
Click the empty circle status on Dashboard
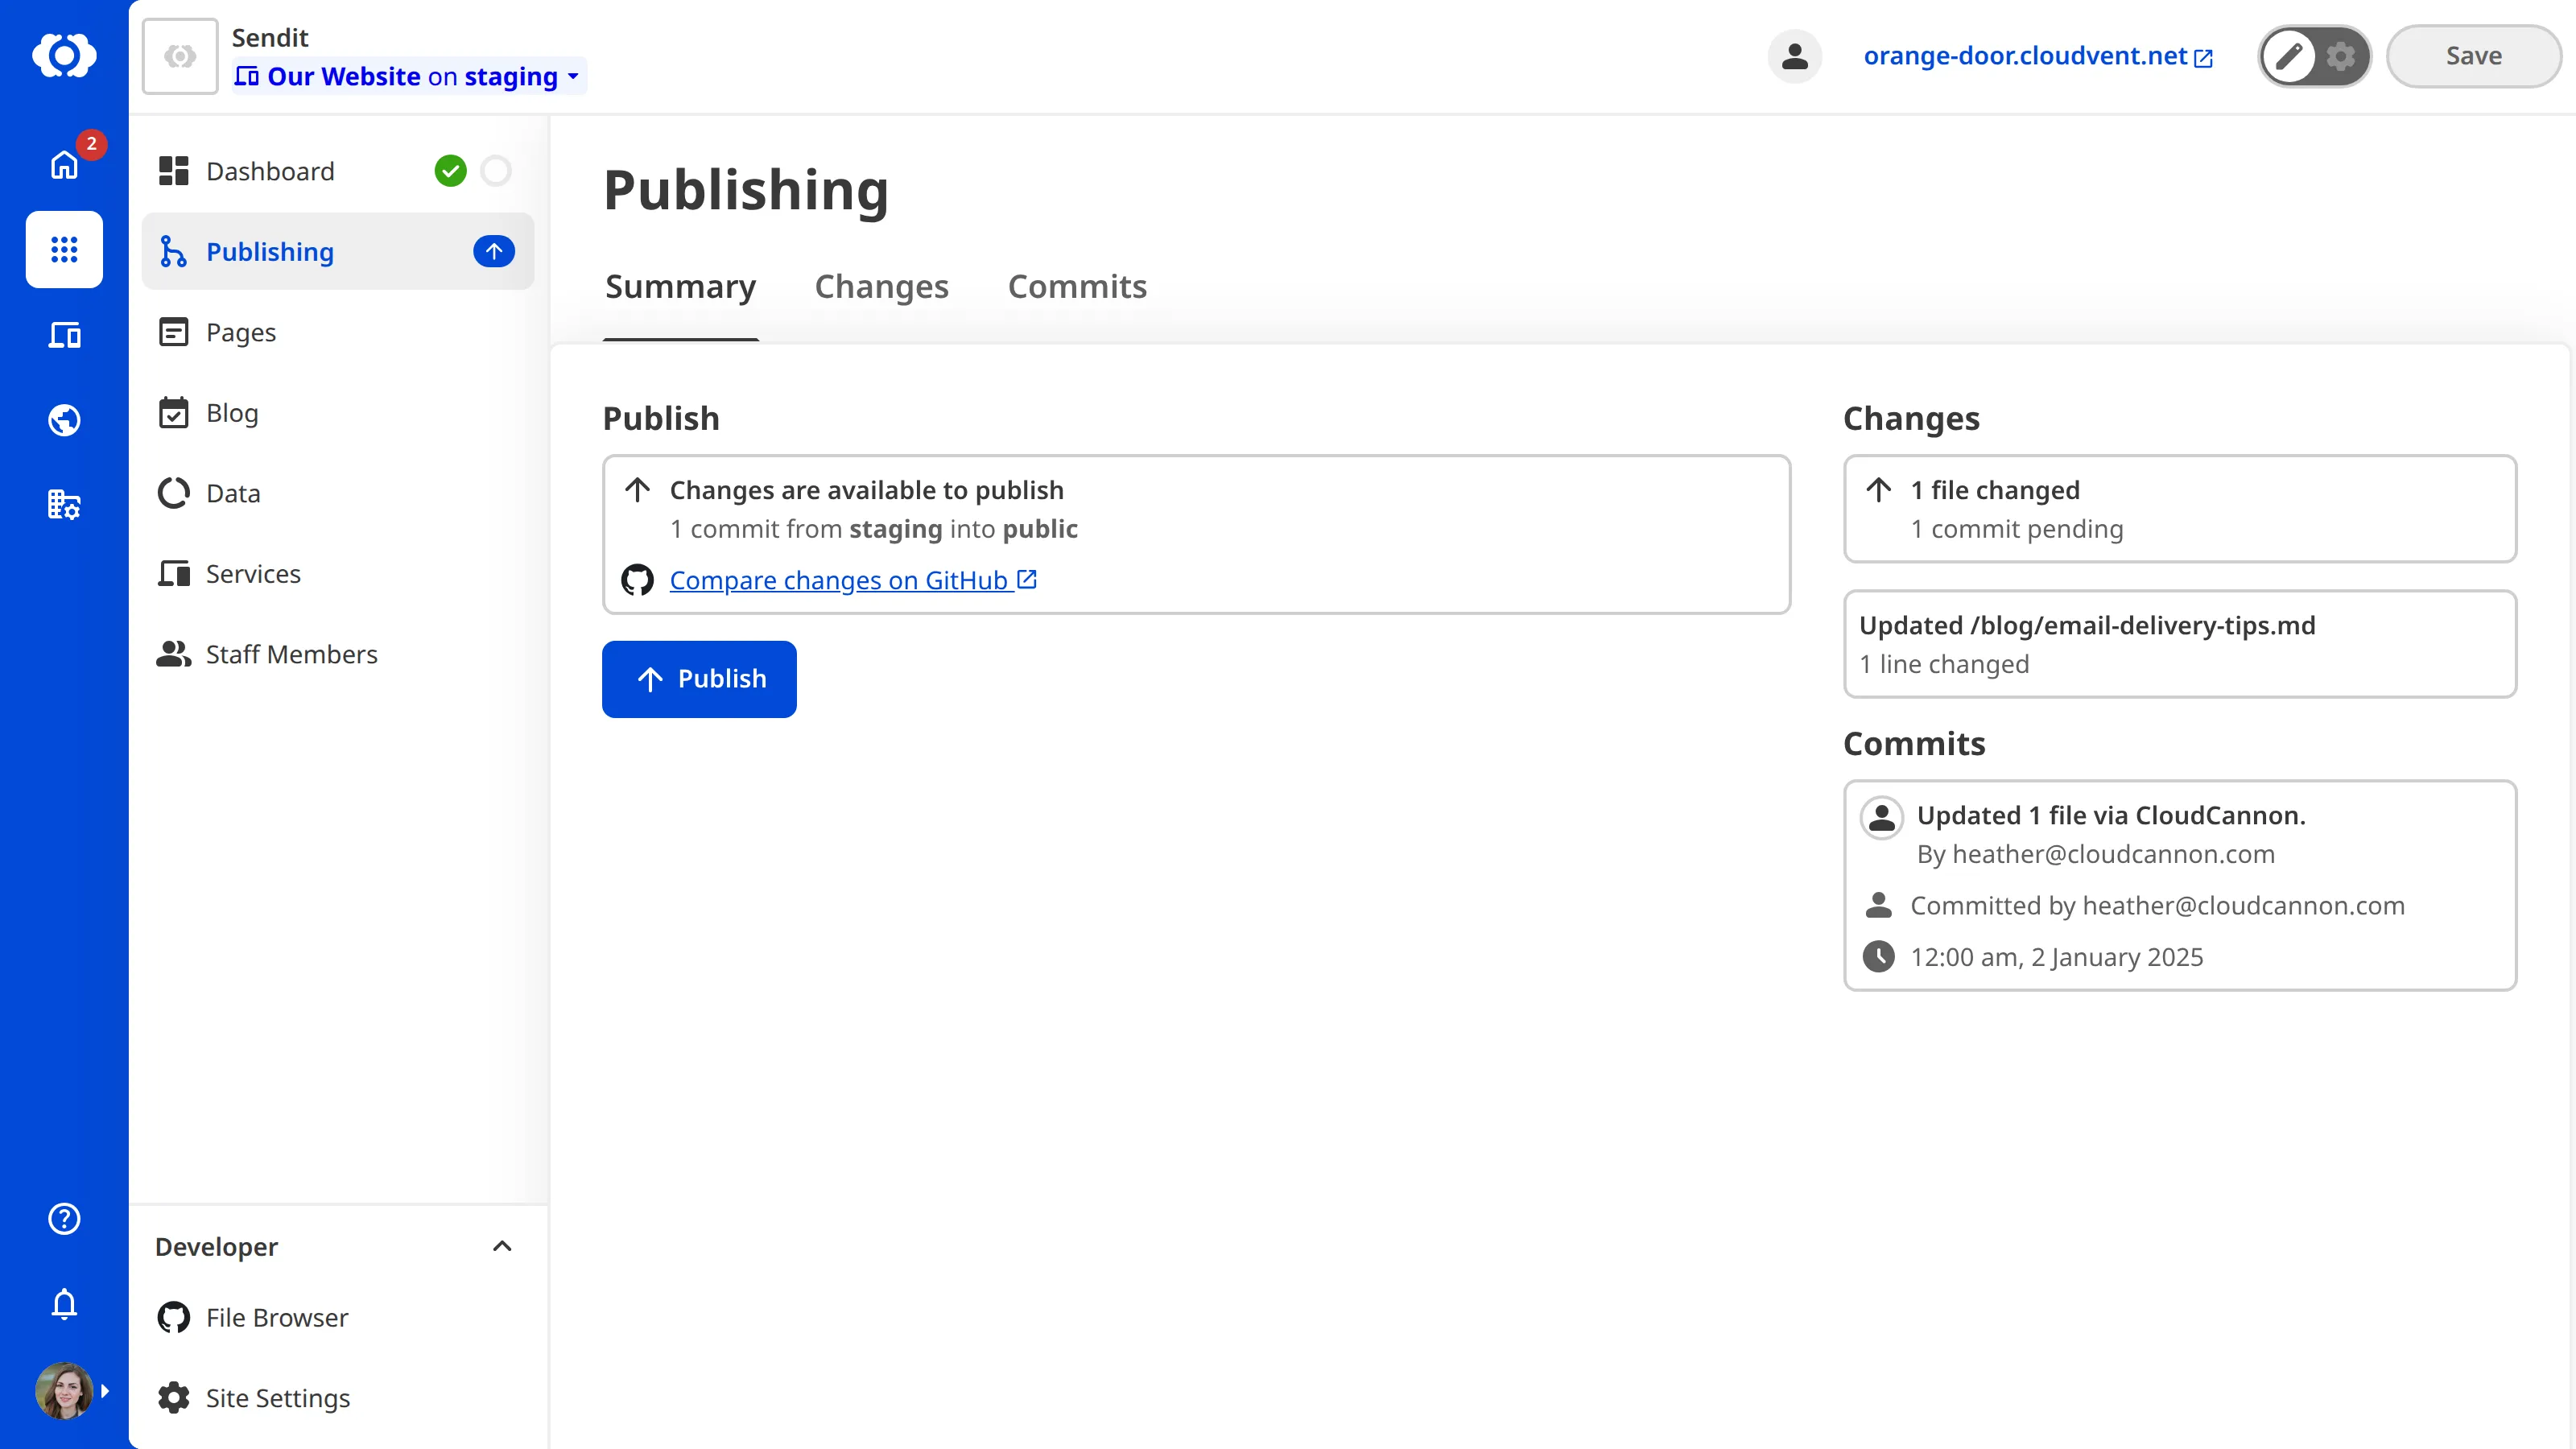[496, 171]
